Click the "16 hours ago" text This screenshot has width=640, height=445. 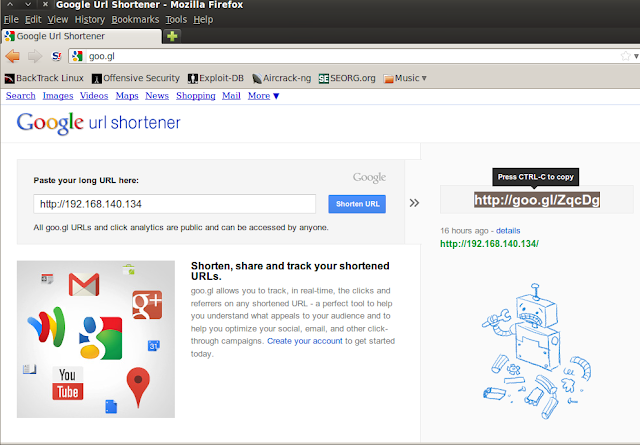click(464, 231)
